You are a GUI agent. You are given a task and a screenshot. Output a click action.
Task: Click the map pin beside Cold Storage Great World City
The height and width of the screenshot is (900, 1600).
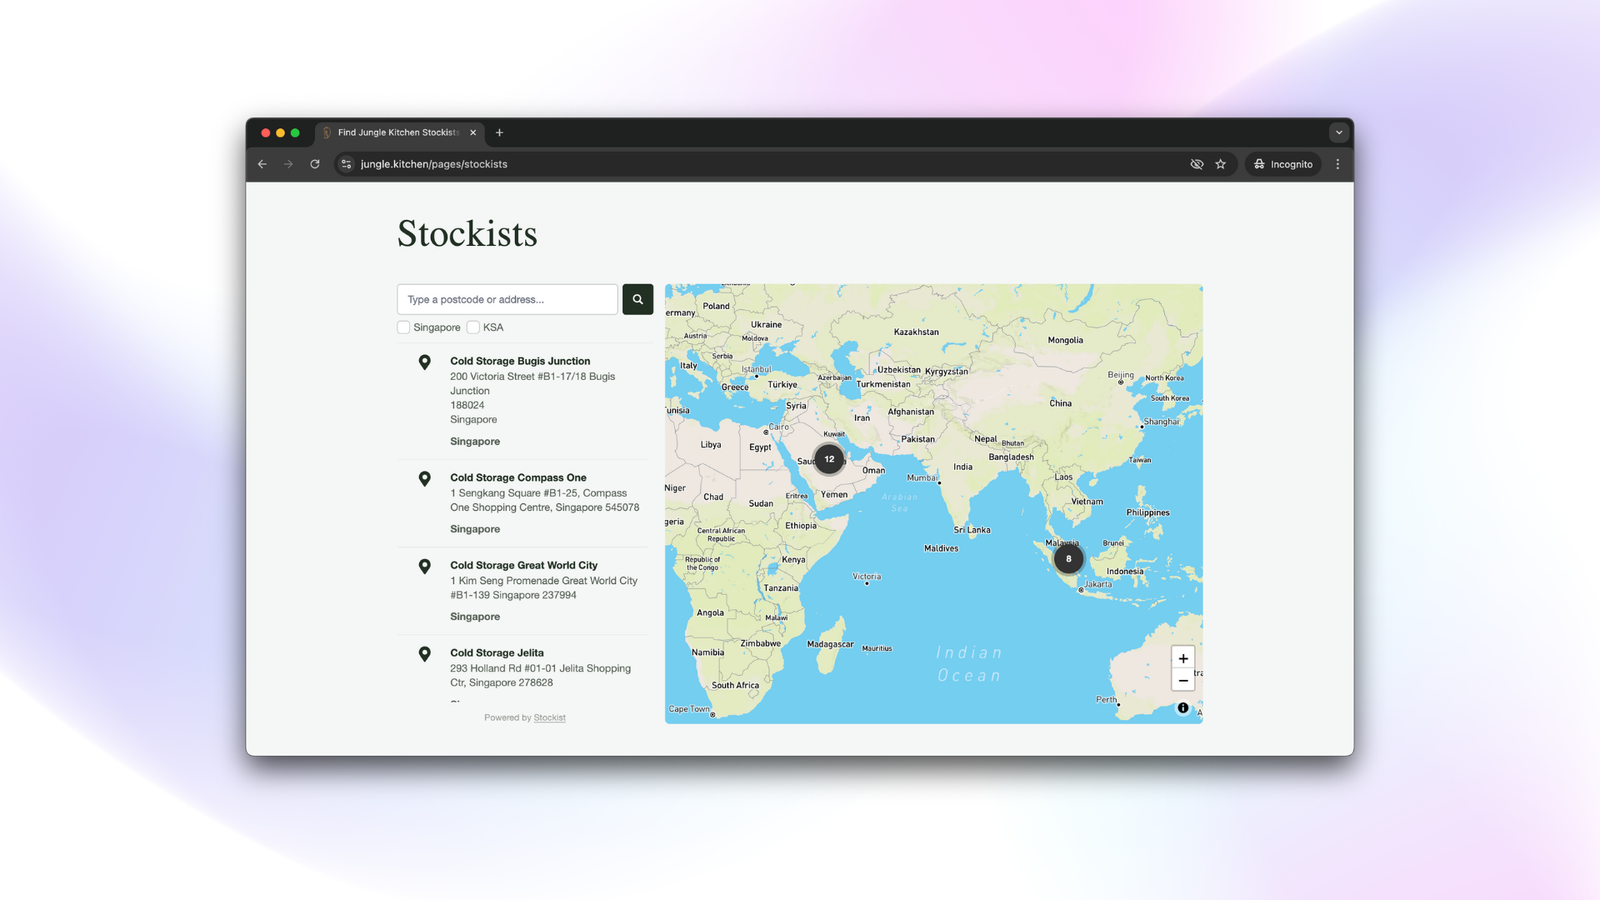point(425,566)
